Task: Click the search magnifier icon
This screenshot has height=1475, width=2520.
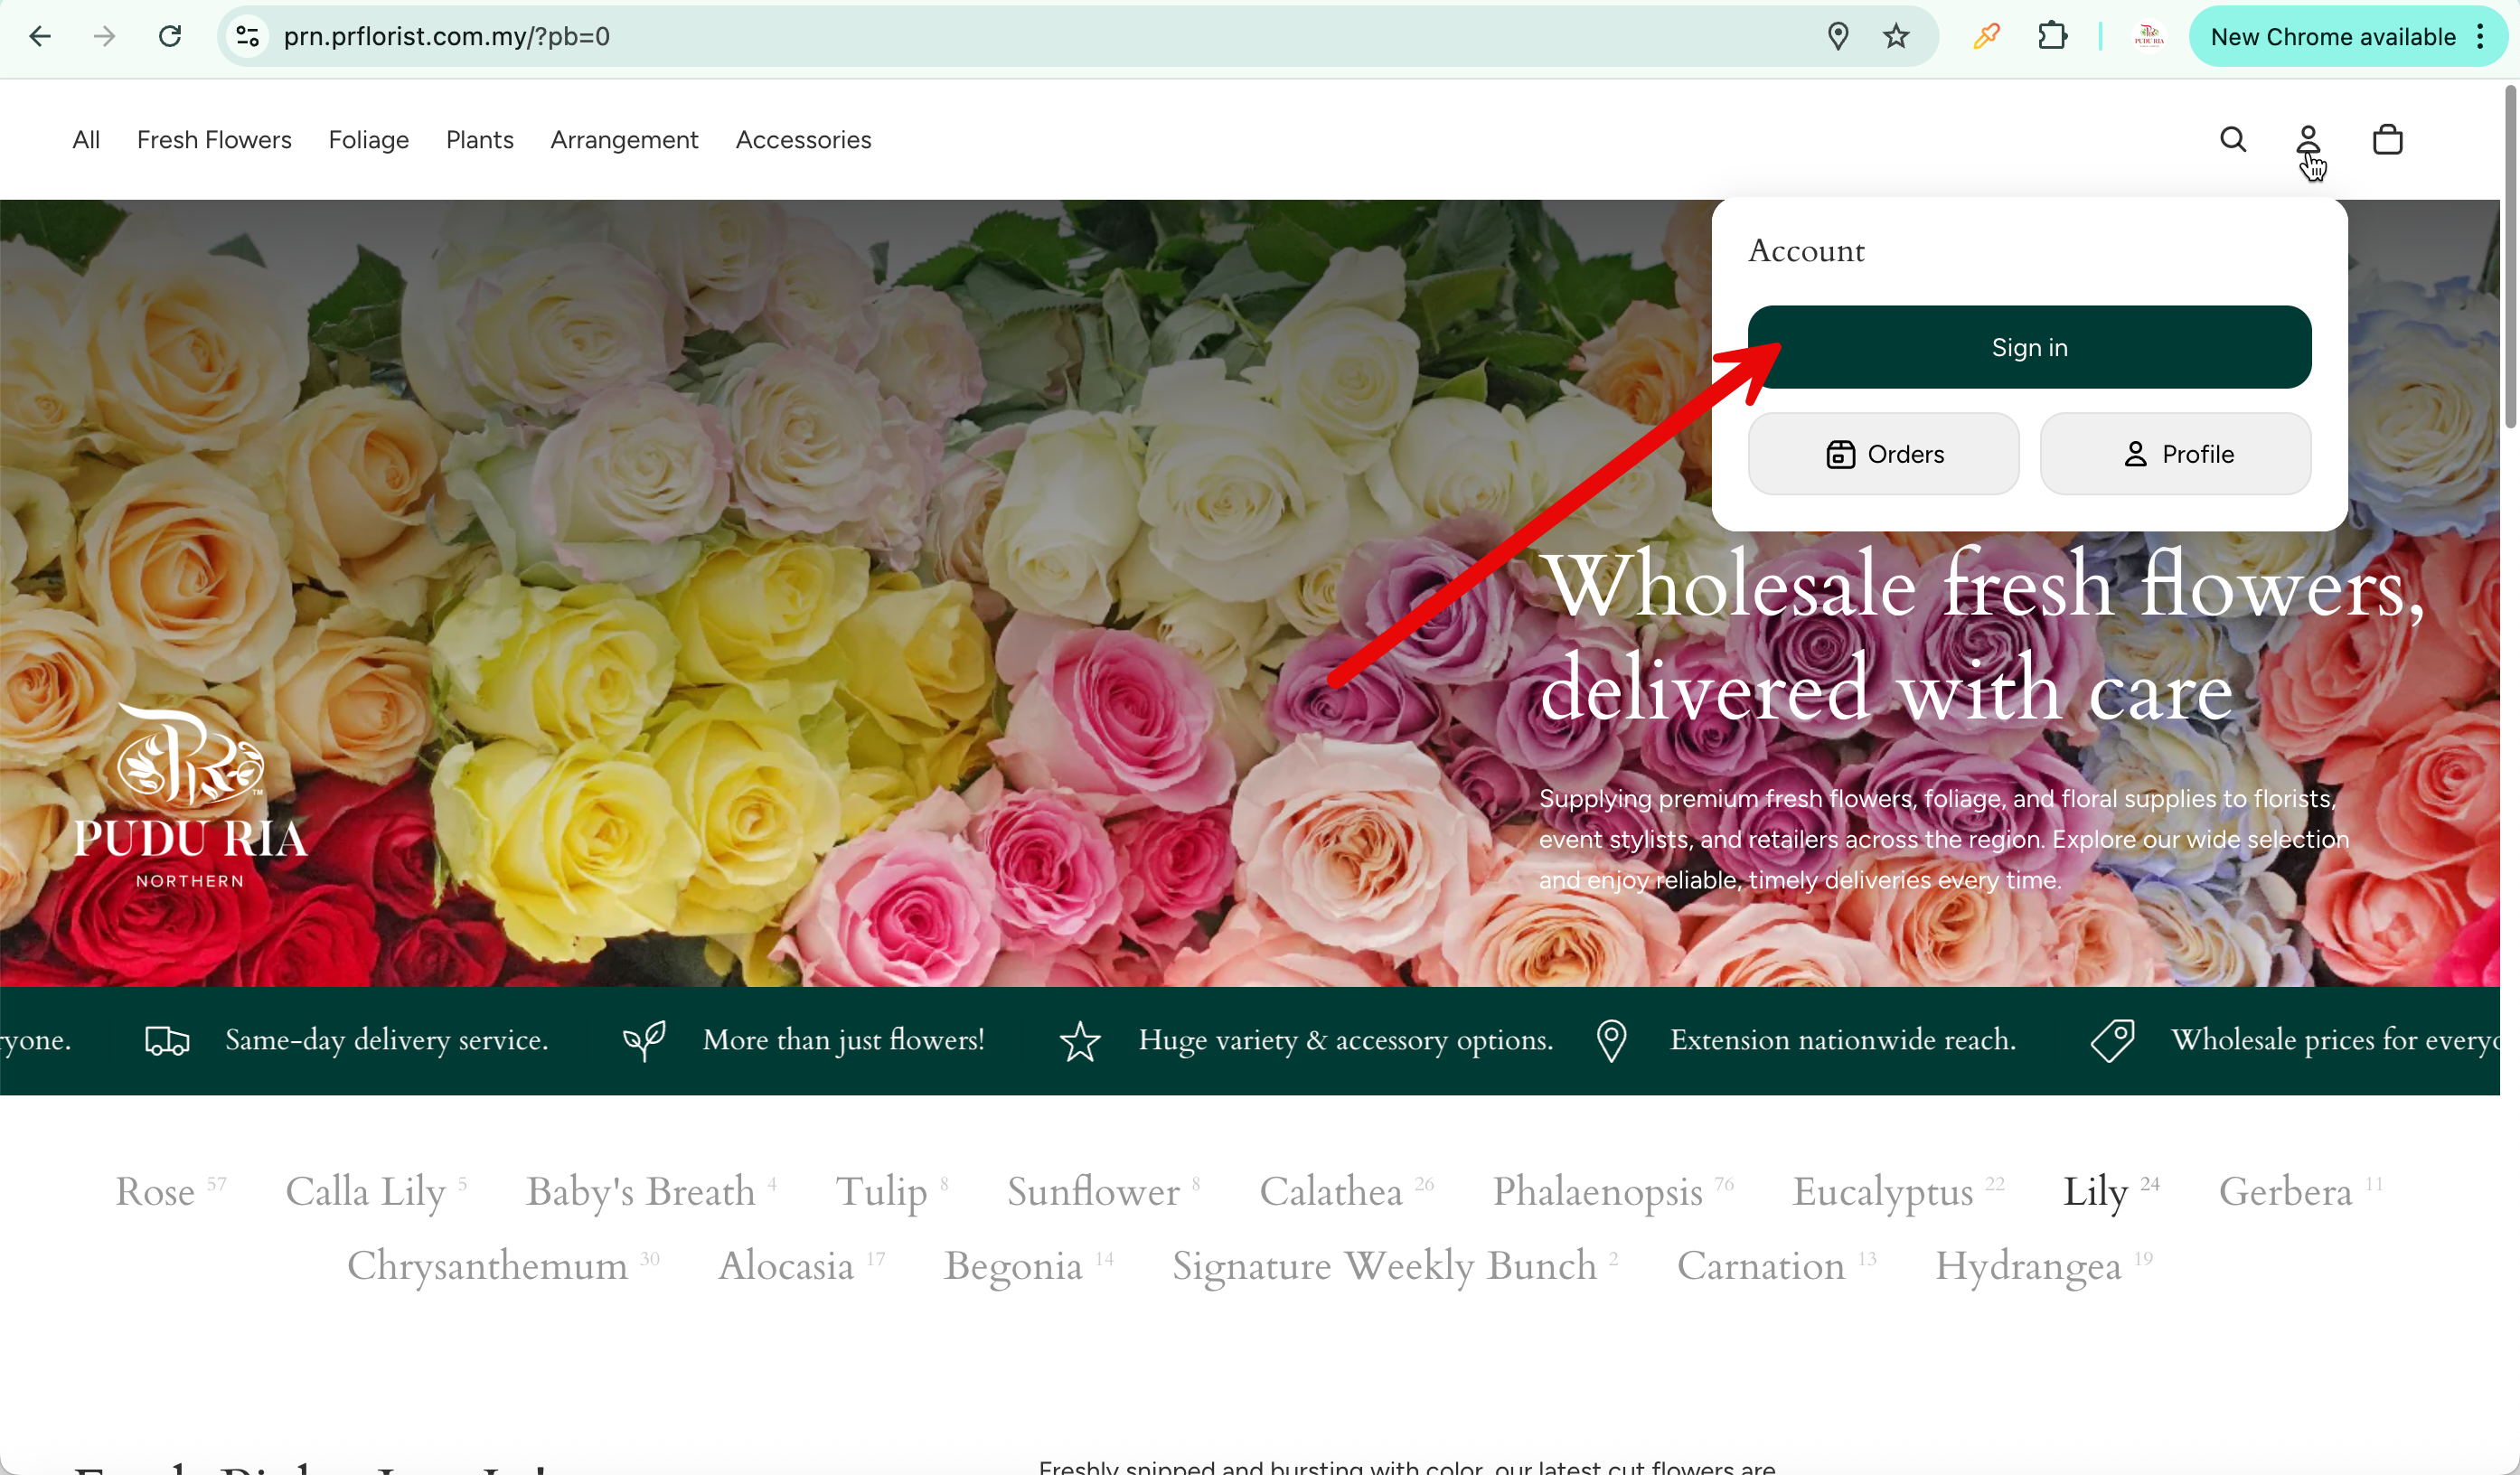Action: coord(2233,139)
